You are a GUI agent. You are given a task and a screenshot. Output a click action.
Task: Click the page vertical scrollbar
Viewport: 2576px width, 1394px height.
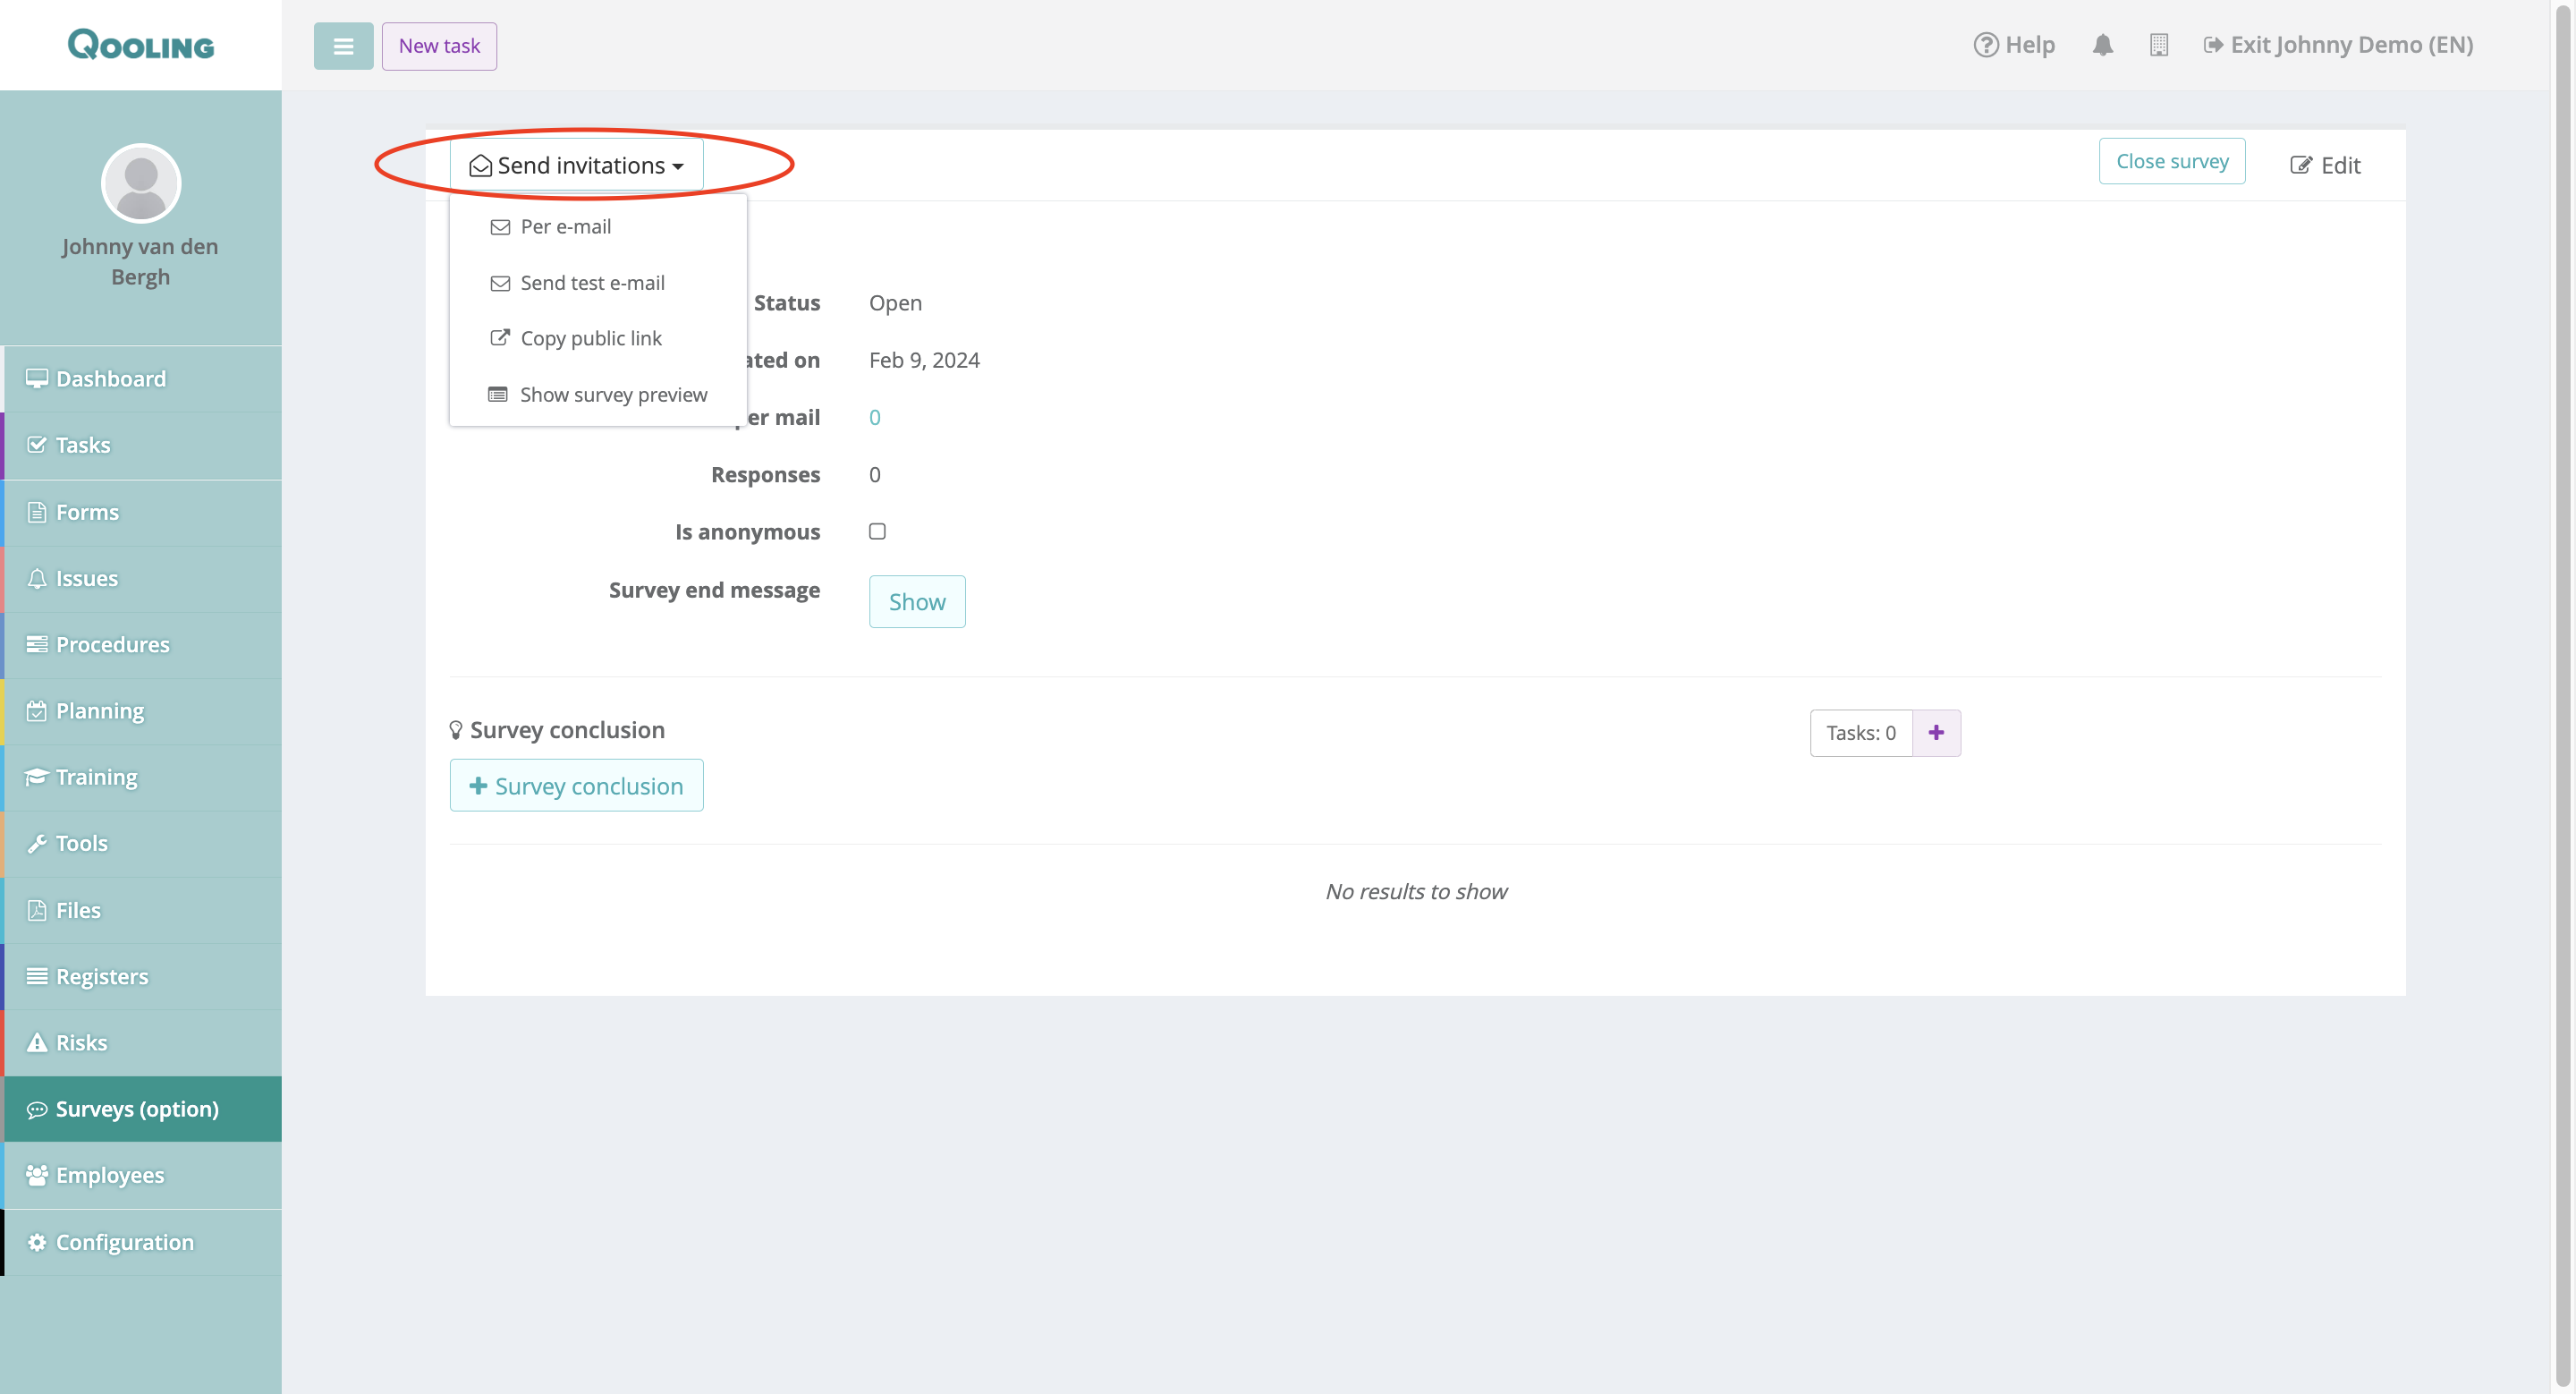pos(2563,697)
